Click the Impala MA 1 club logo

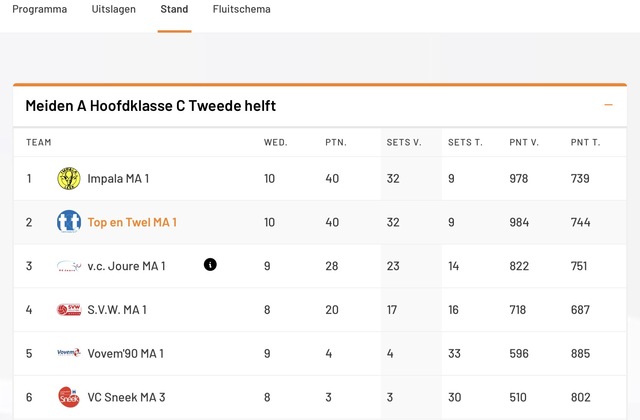68,179
